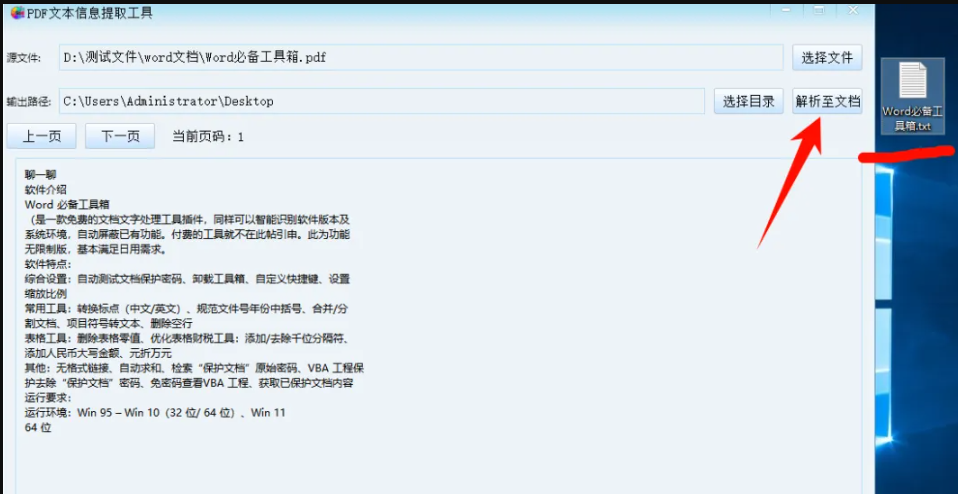Click the 输出路径 label
Viewport: 958px width, 494px height.
[28, 102]
